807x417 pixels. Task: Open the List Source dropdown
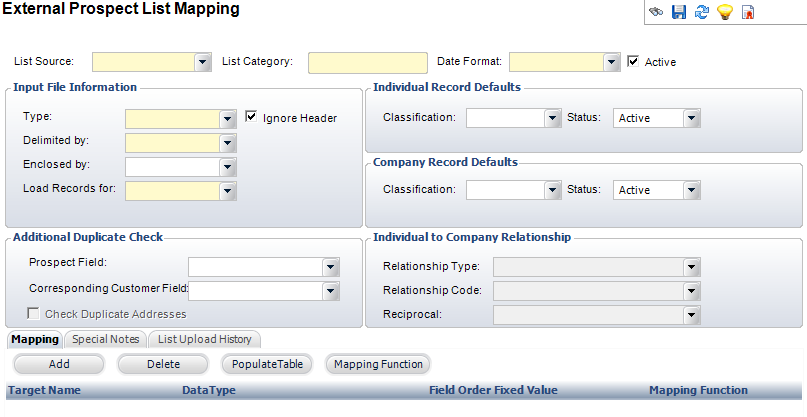pos(202,62)
